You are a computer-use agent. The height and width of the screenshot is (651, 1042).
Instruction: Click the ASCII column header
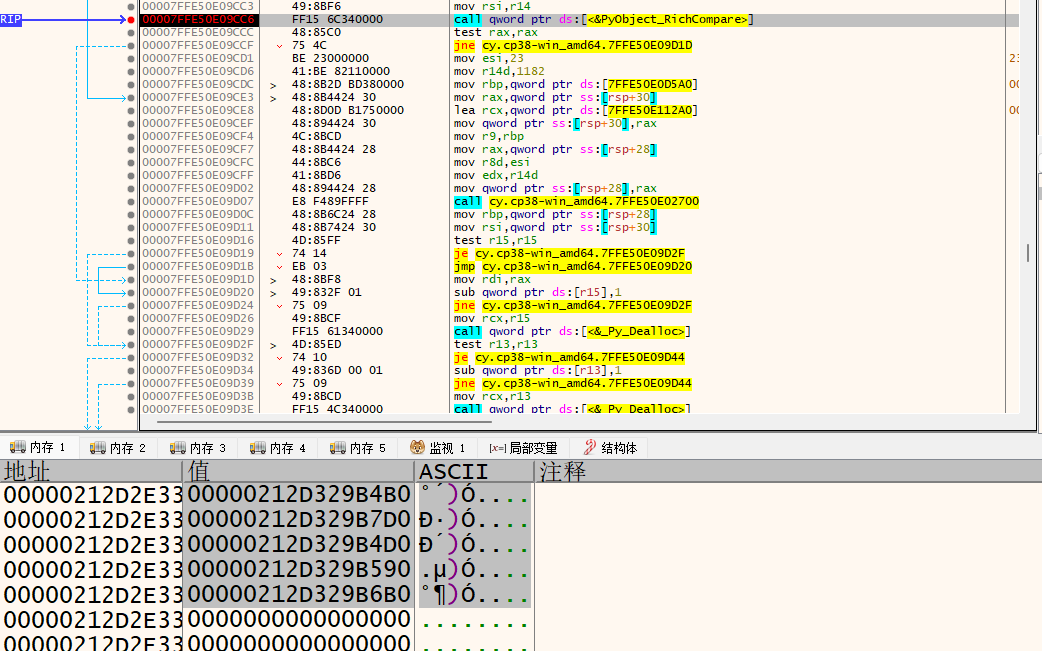click(474, 472)
